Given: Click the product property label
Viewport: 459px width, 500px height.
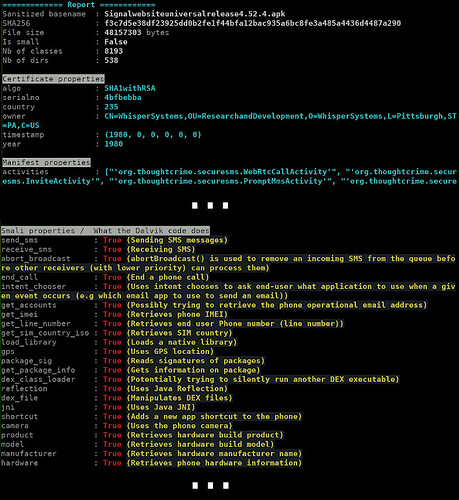Looking at the screenshot, I should click(x=17, y=436).
